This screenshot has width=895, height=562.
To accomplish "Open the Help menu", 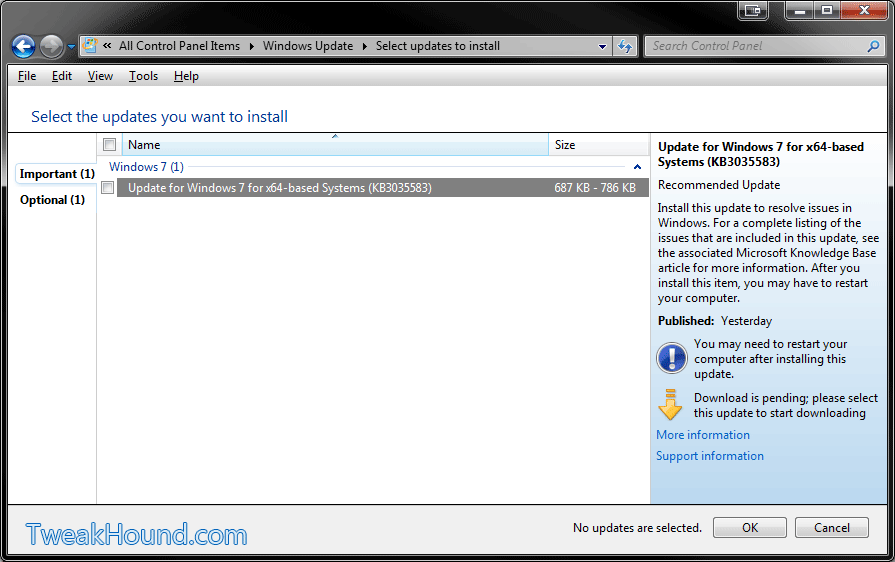I will pos(186,76).
